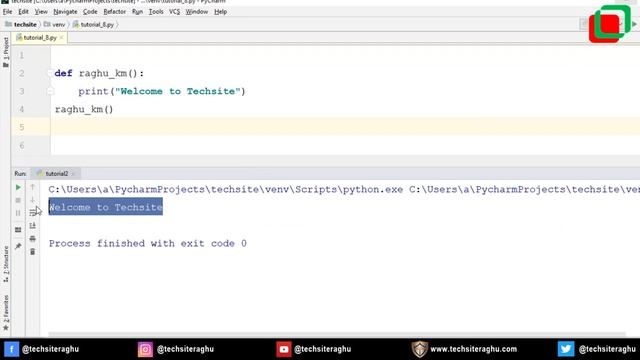
Task: Open the Window menu
Action: (197, 12)
